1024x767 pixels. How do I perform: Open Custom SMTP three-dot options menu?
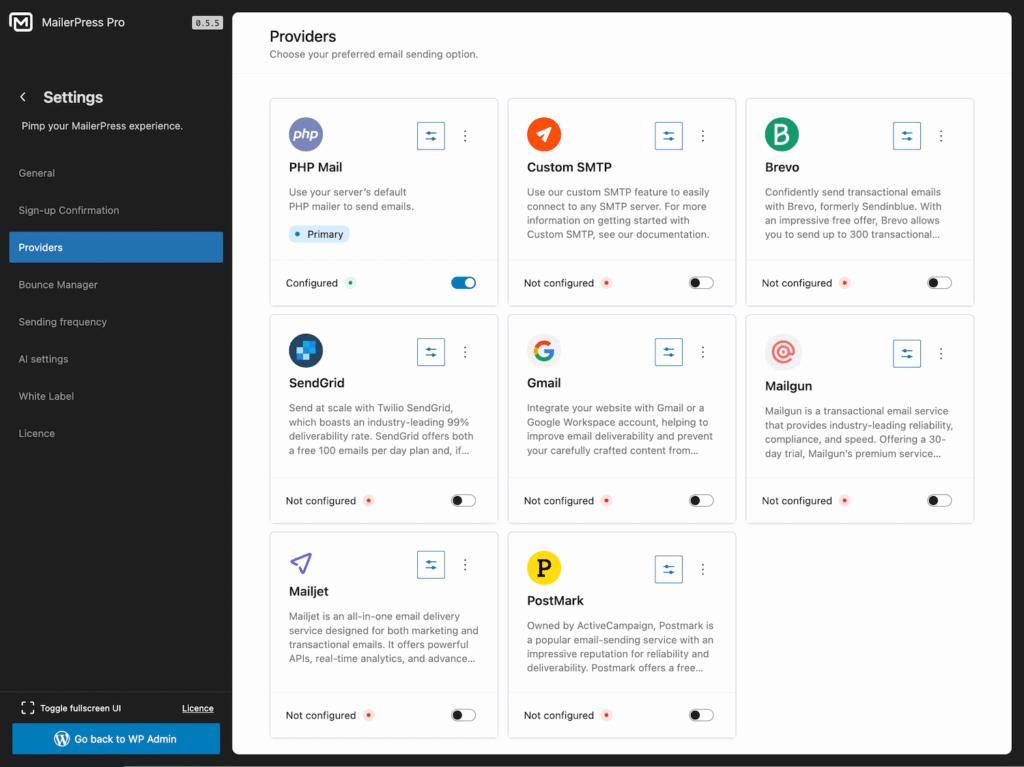pyautogui.click(x=703, y=136)
